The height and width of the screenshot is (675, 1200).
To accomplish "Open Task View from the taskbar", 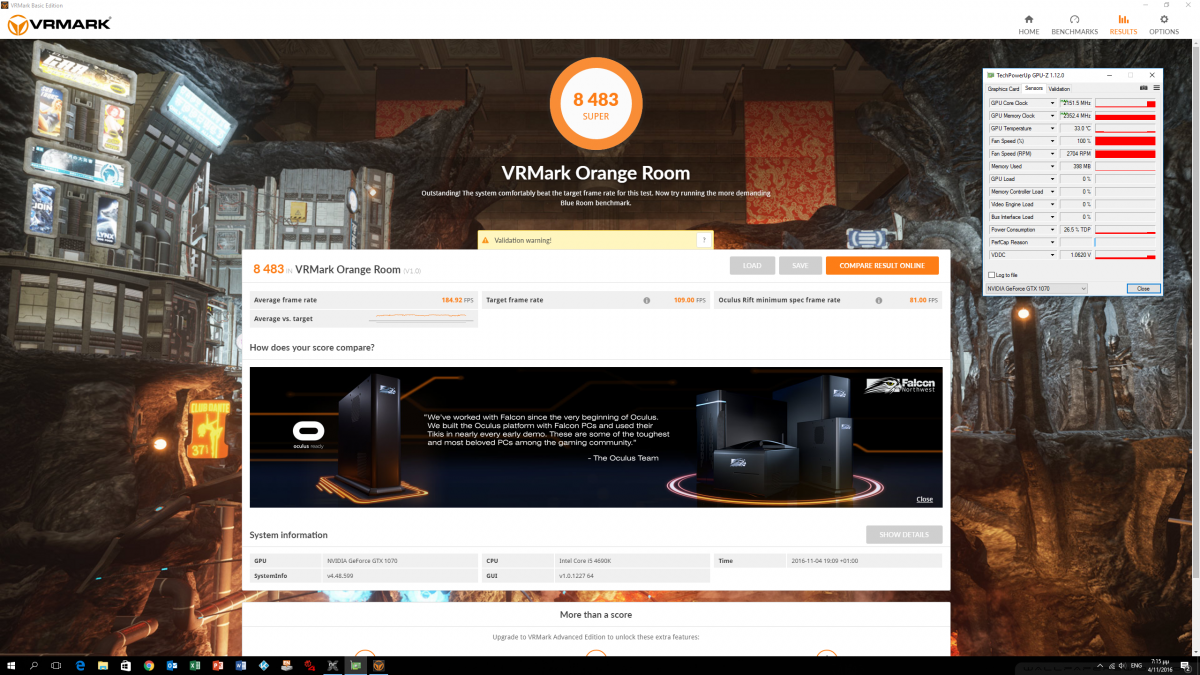I will coord(57,665).
